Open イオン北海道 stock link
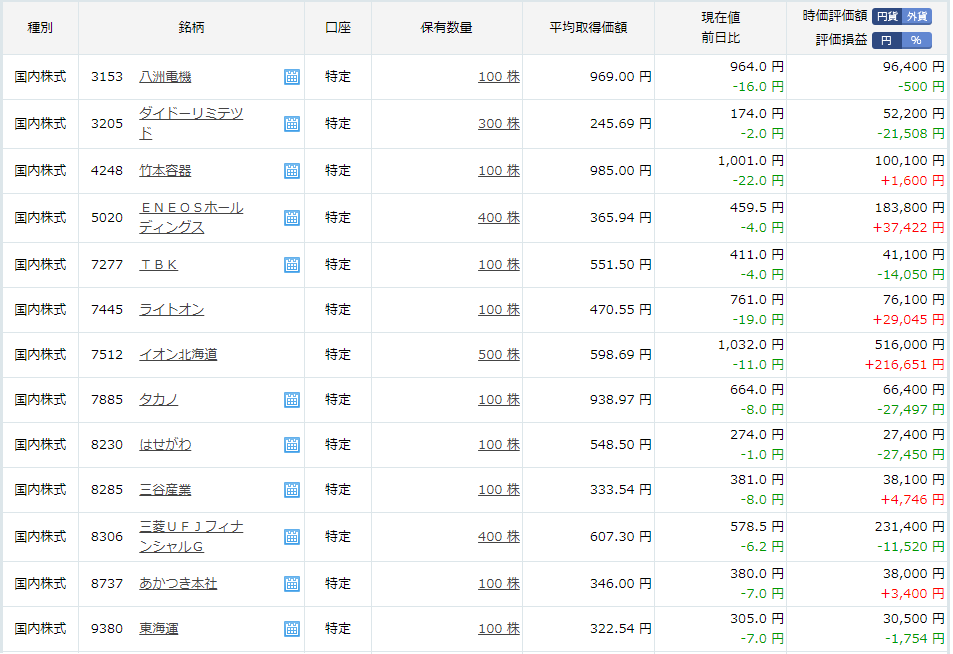Image resolution: width=953 pixels, height=654 pixels. (178, 355)
